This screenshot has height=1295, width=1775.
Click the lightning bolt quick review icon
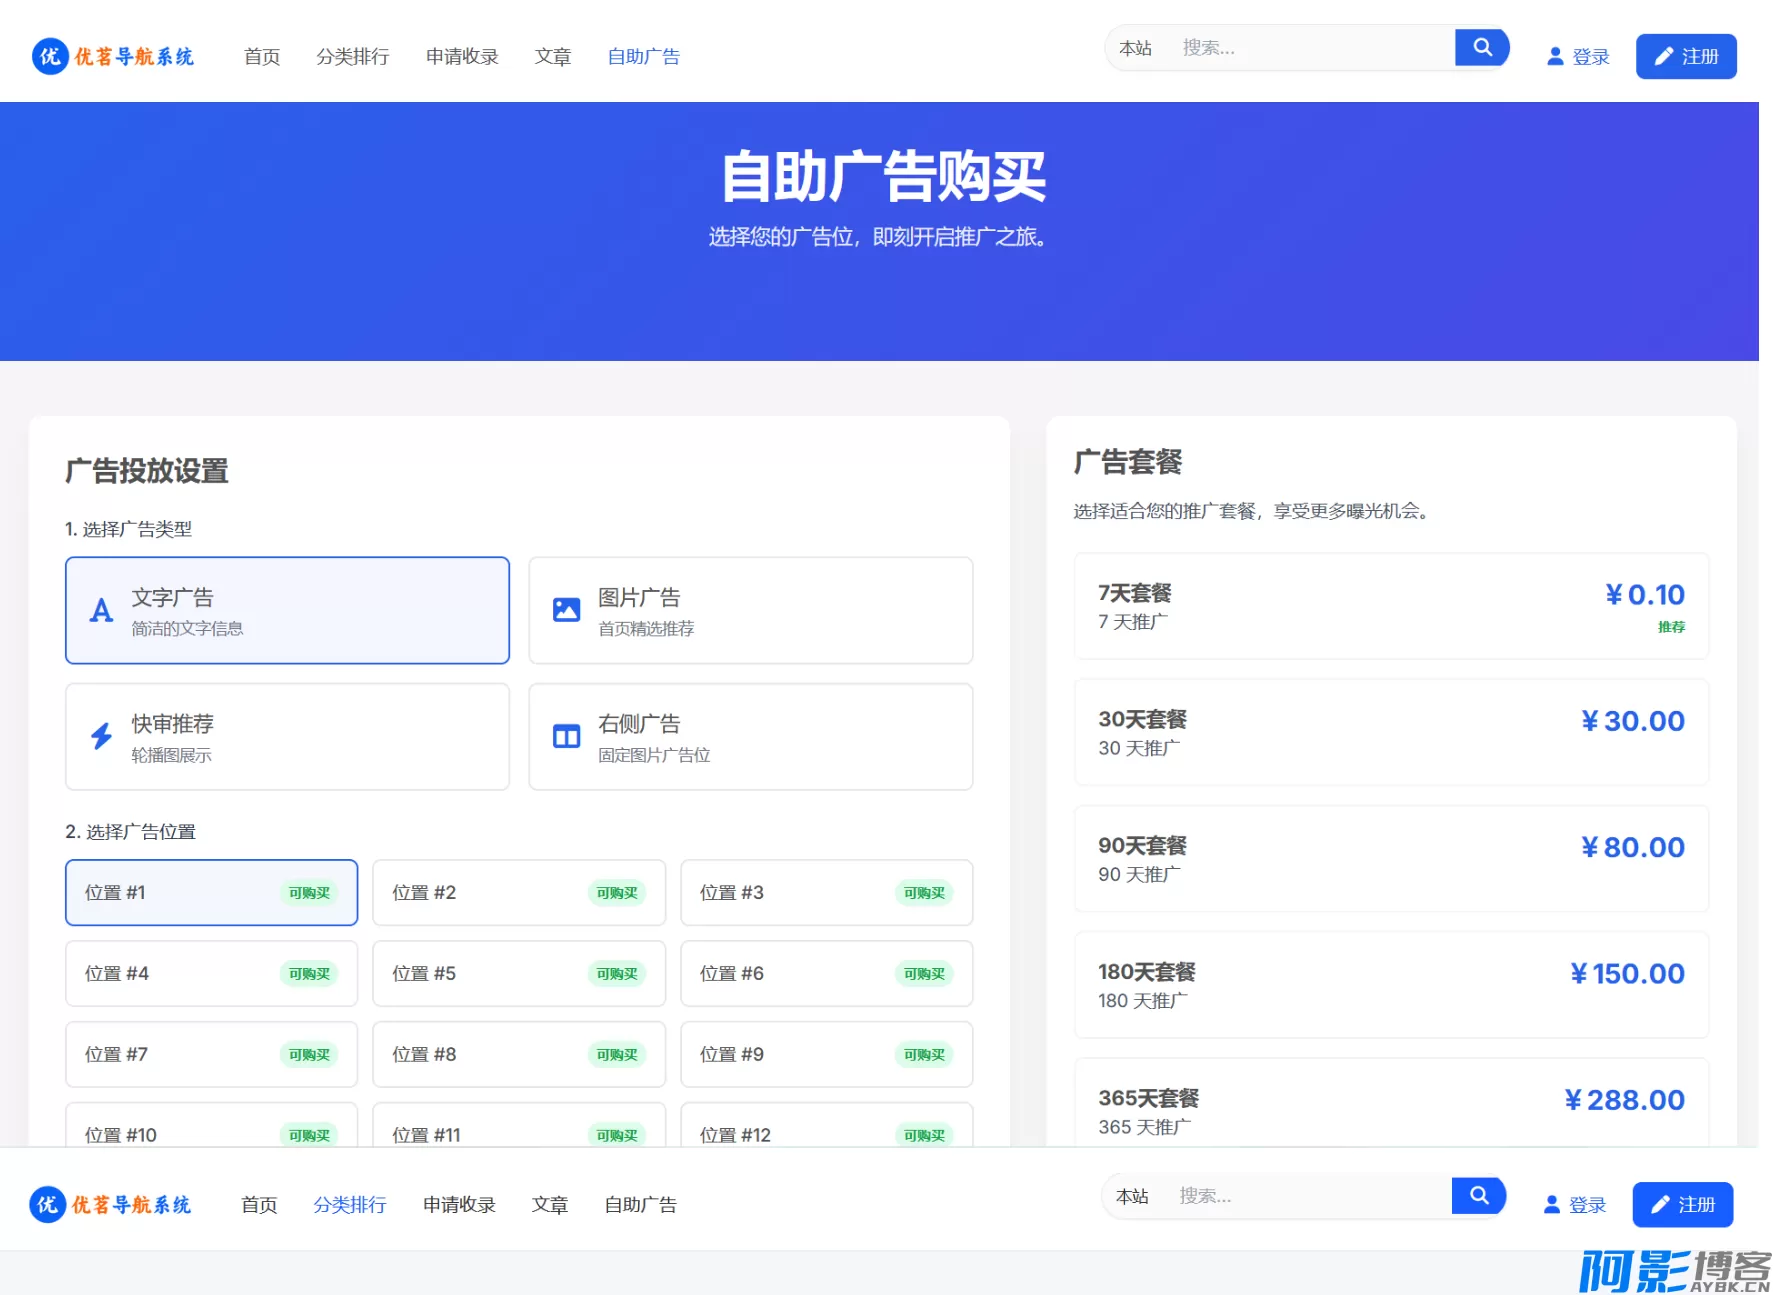pos(101,737)
